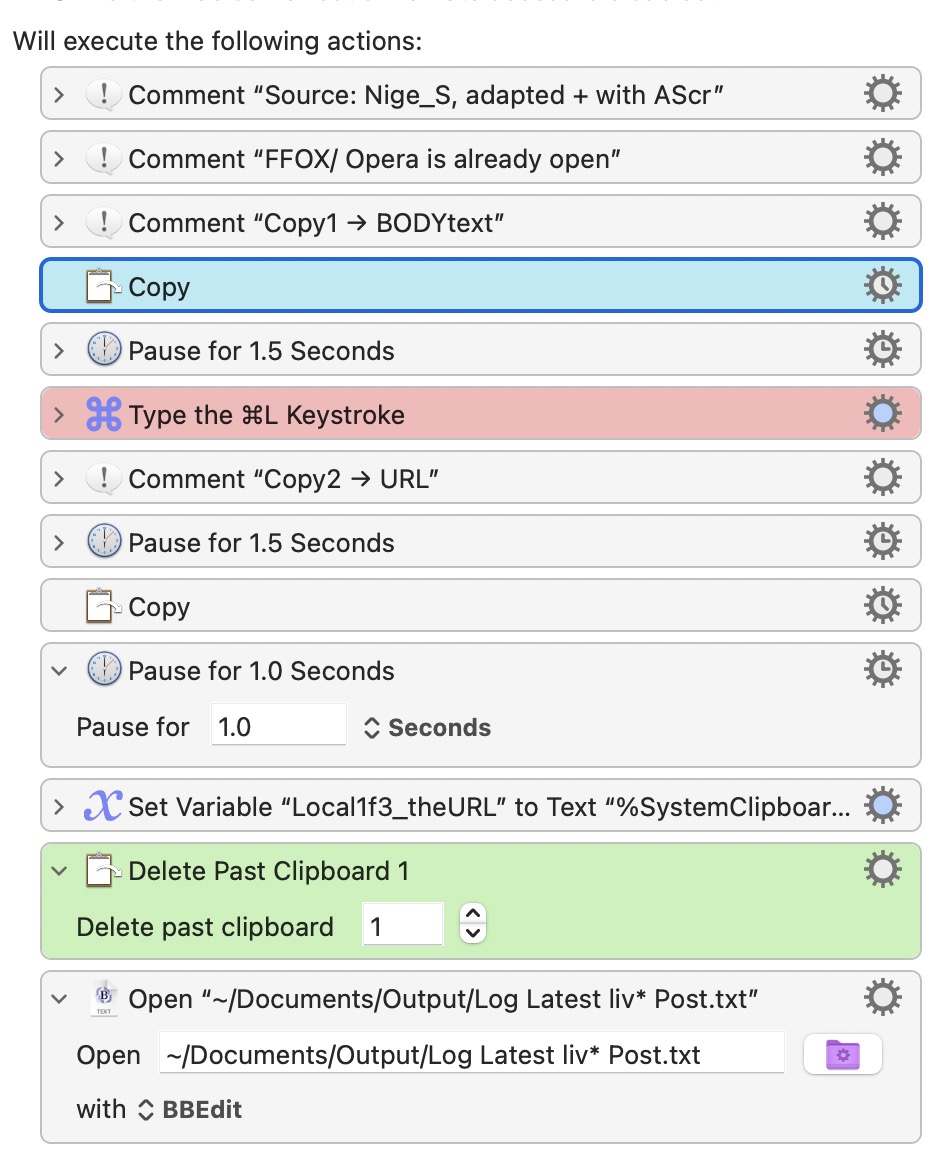
Task: Collapse the Pause for 1.0 Seconds action
Action: point(59,671)
